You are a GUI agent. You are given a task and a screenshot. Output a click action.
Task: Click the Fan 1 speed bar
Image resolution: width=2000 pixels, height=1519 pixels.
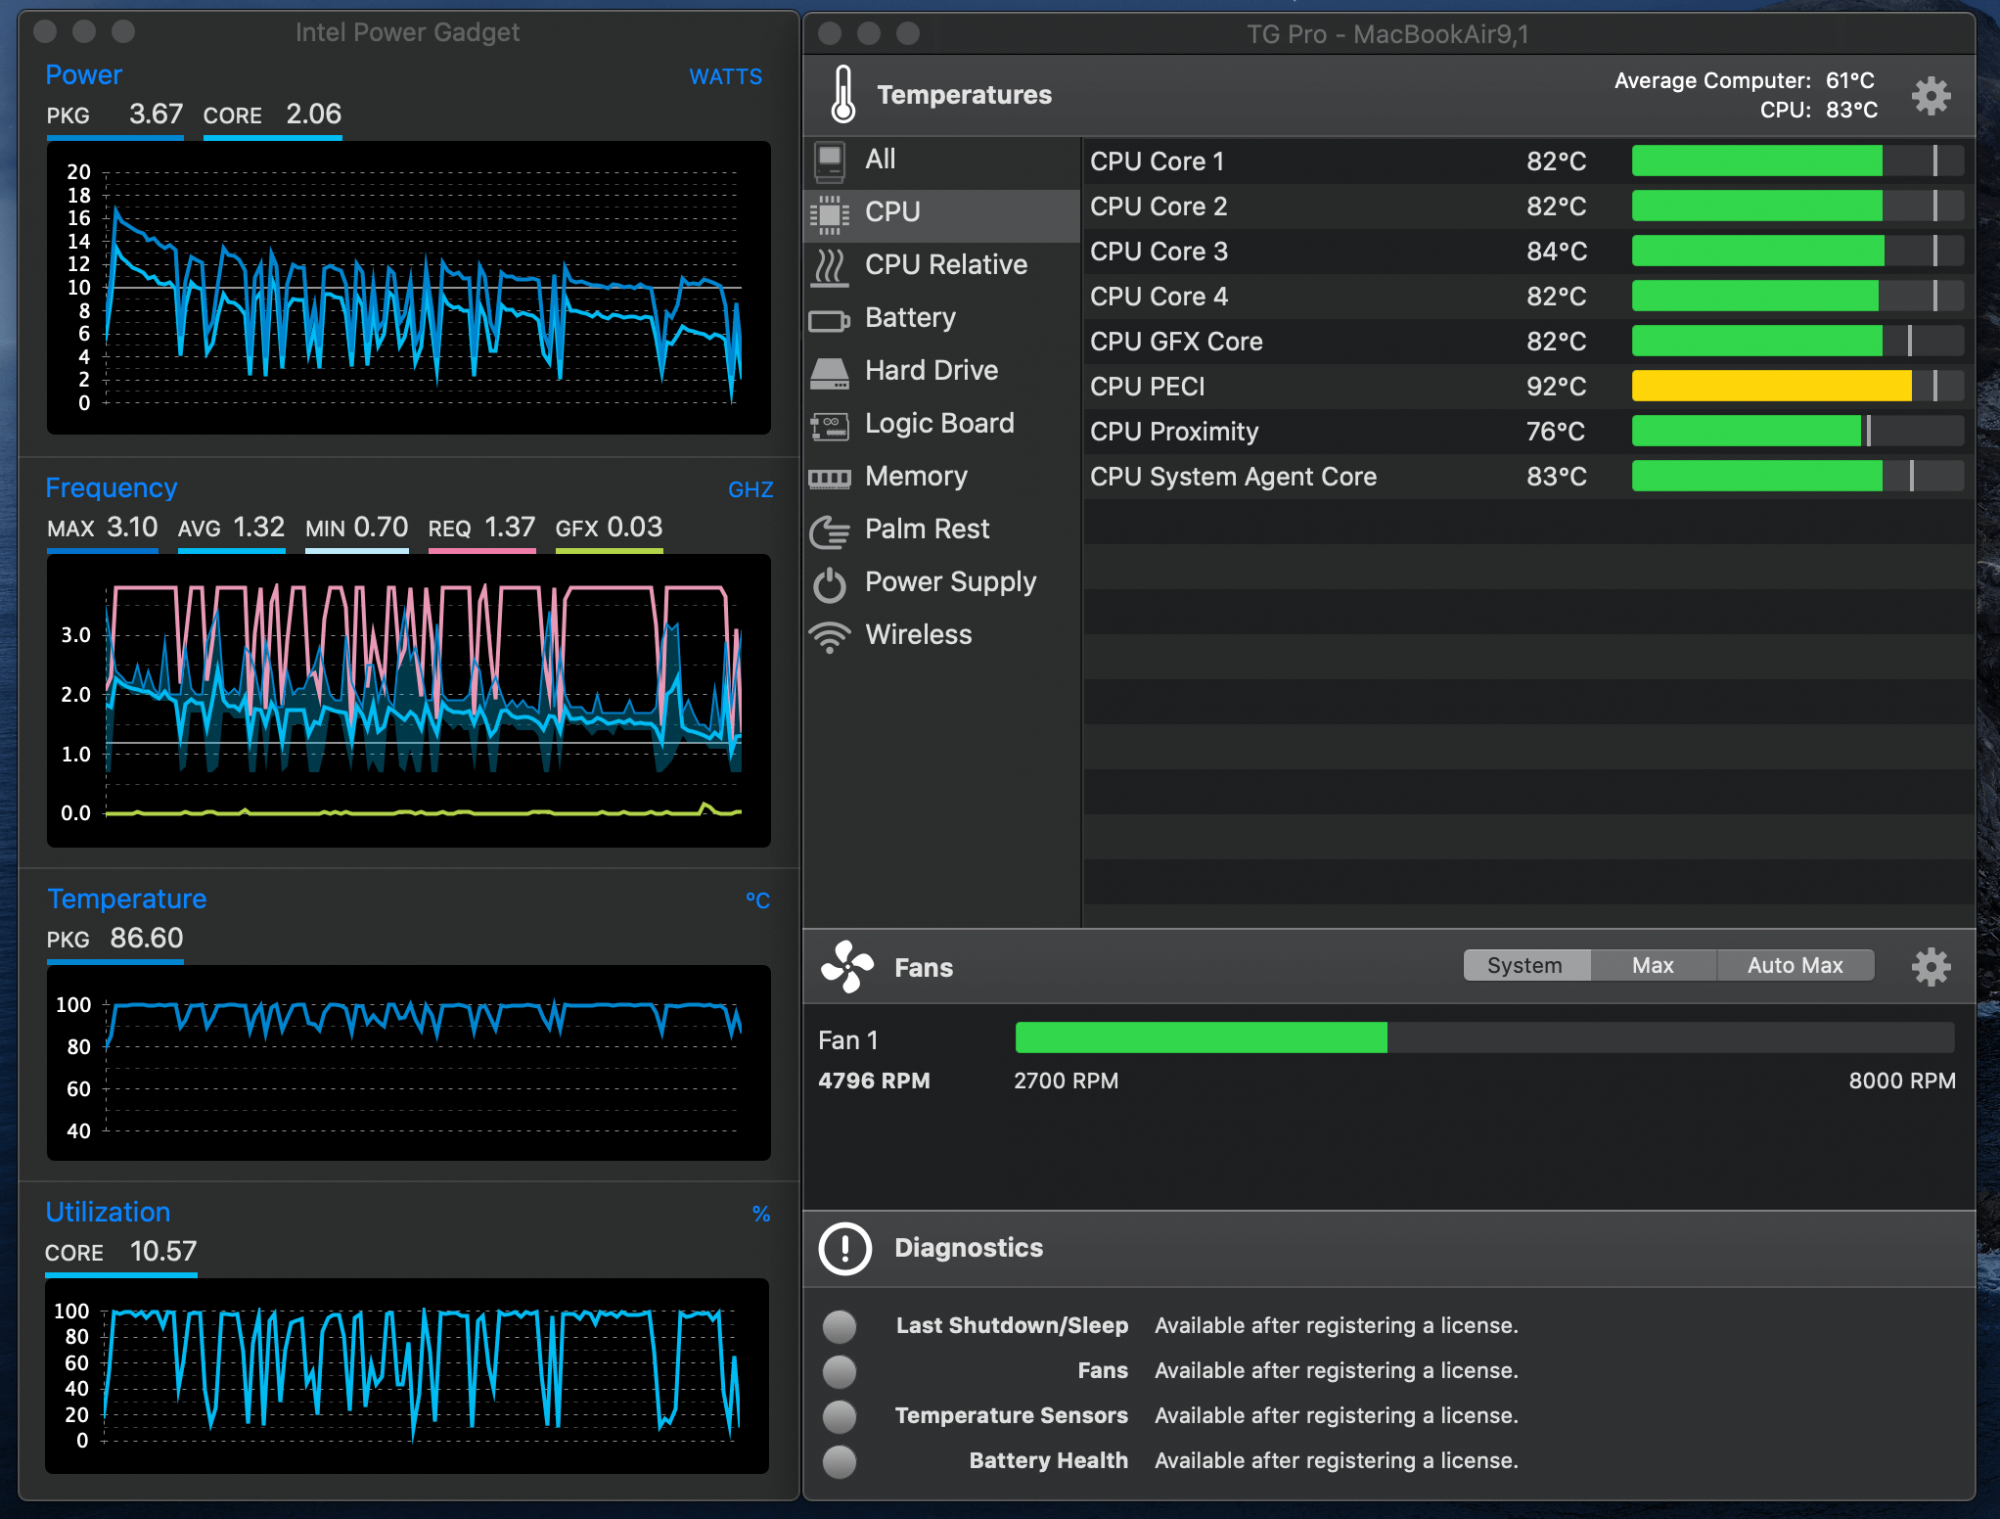point(1483,1038)
